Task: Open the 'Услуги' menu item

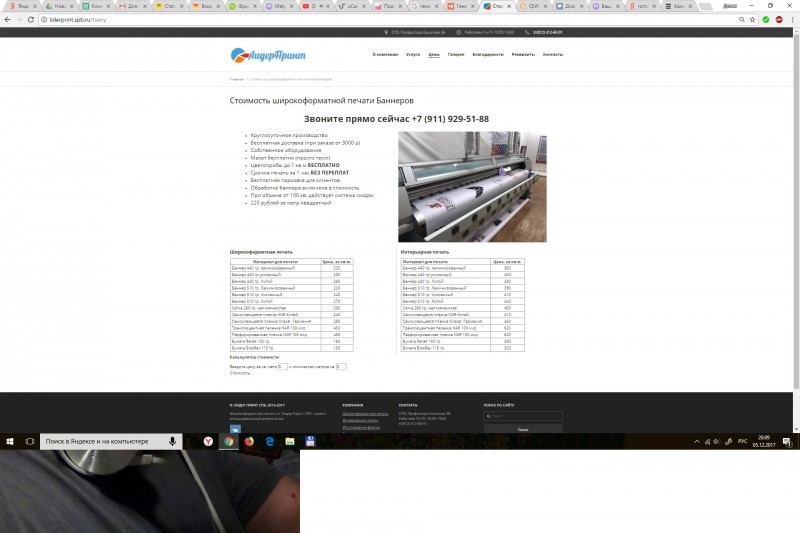Action: coord(413,54)
